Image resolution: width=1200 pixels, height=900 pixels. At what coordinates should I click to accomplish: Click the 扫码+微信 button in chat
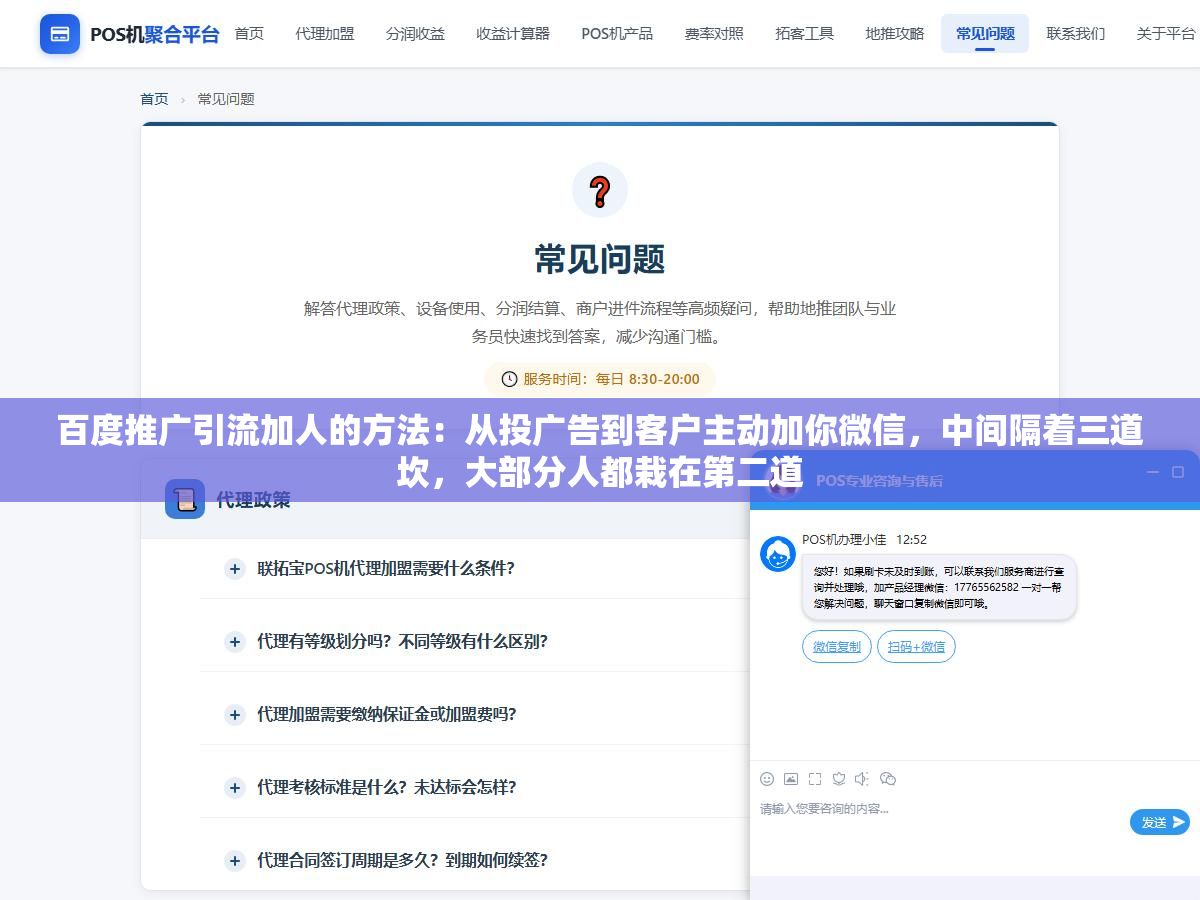(916, 646)
